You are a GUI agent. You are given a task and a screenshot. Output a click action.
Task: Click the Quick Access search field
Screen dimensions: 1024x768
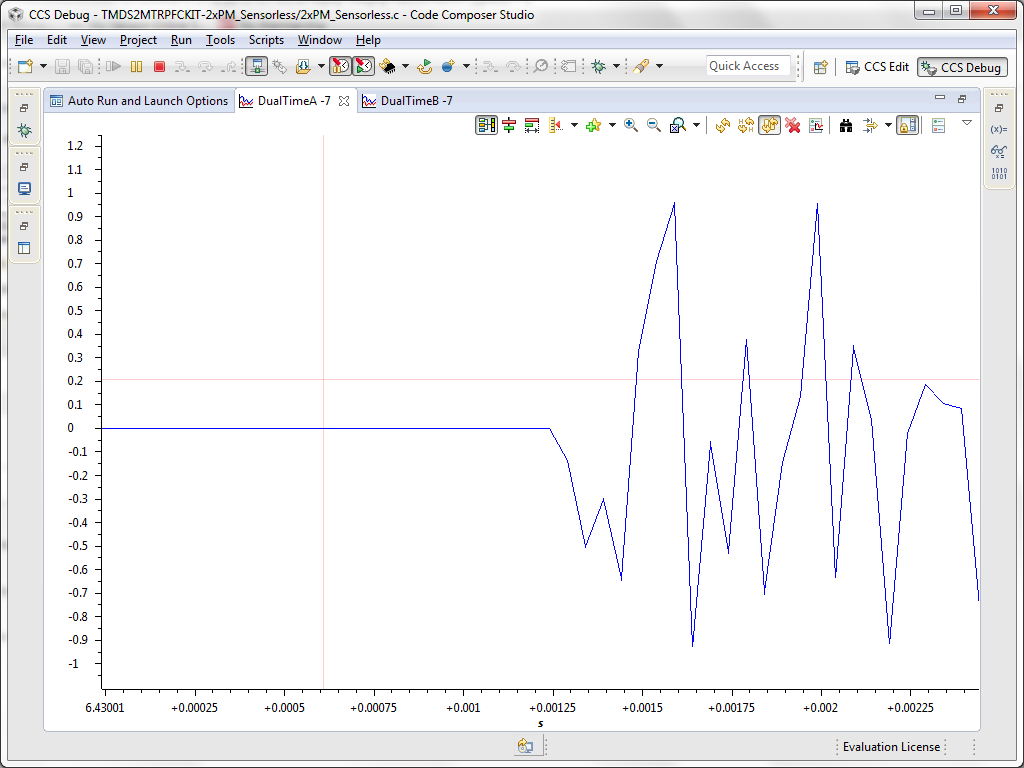click(748, 66)
